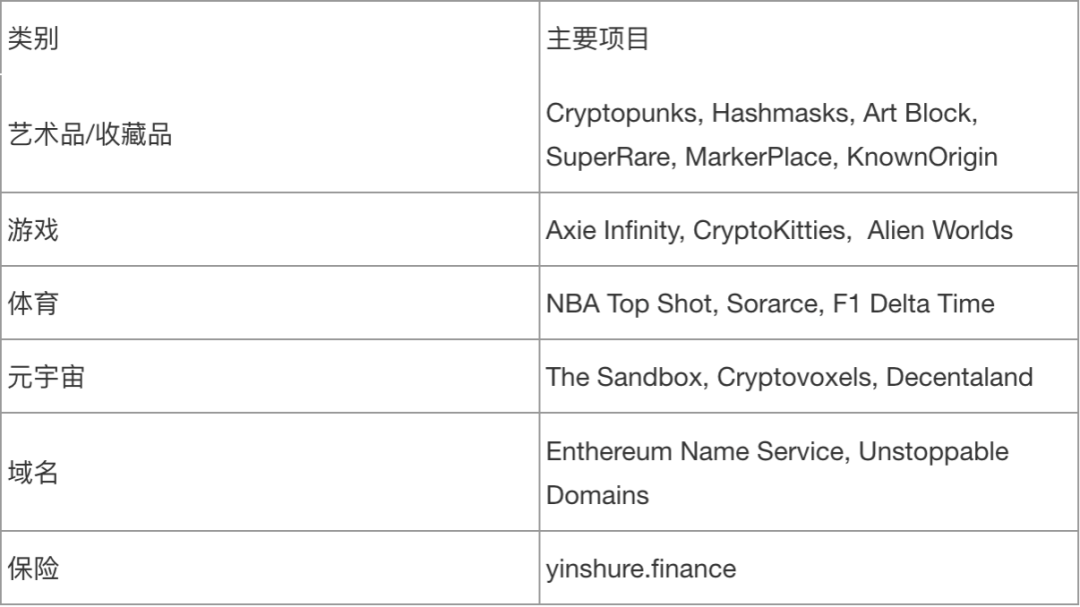
Task: Click the NBA Top Shot text
Action: pos(628,304)
